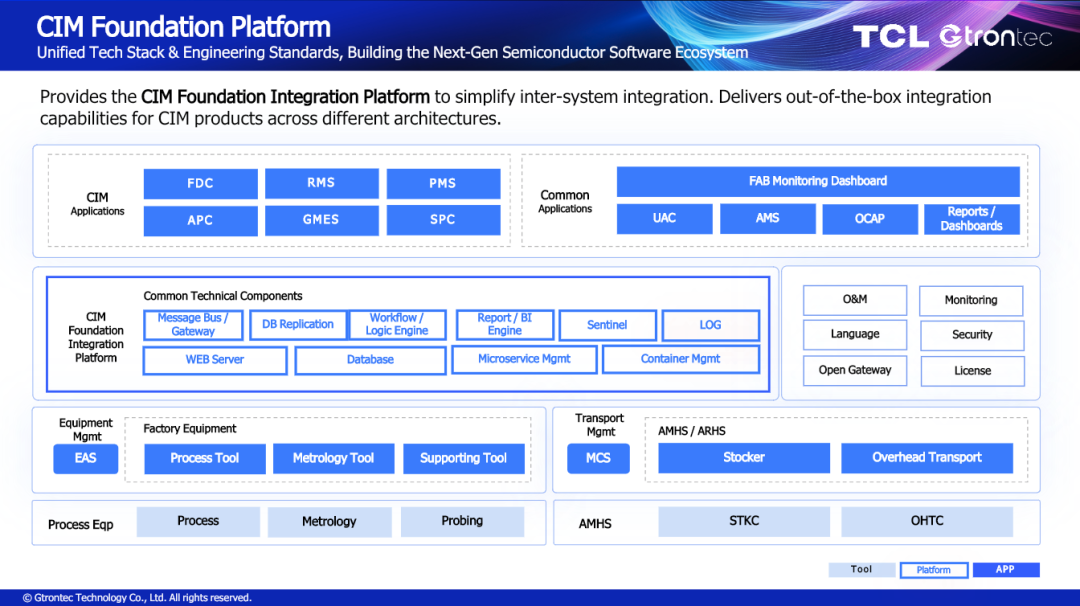This screenshot has width=1080, height=606.
Task: Select the APC application box
Action: 200,220
